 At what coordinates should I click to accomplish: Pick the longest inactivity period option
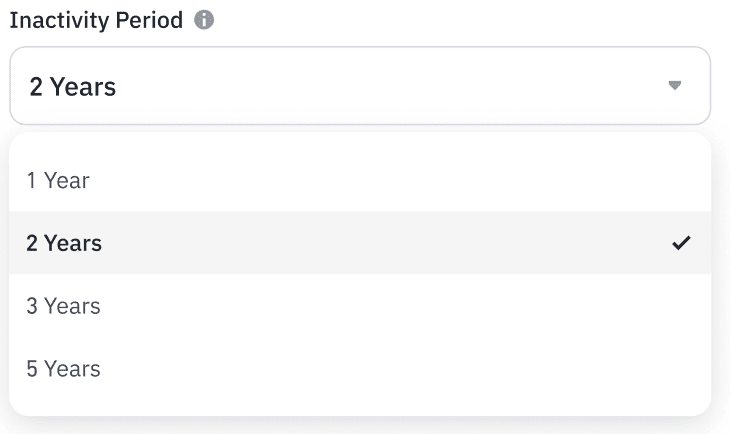360,368
